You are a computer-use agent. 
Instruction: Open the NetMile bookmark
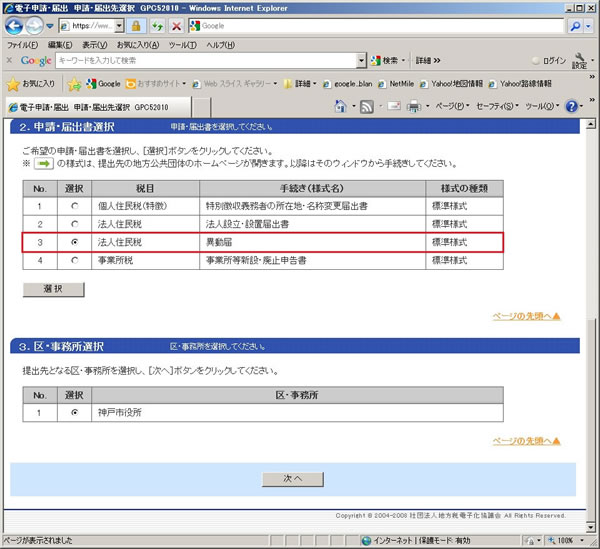(396, 84)
